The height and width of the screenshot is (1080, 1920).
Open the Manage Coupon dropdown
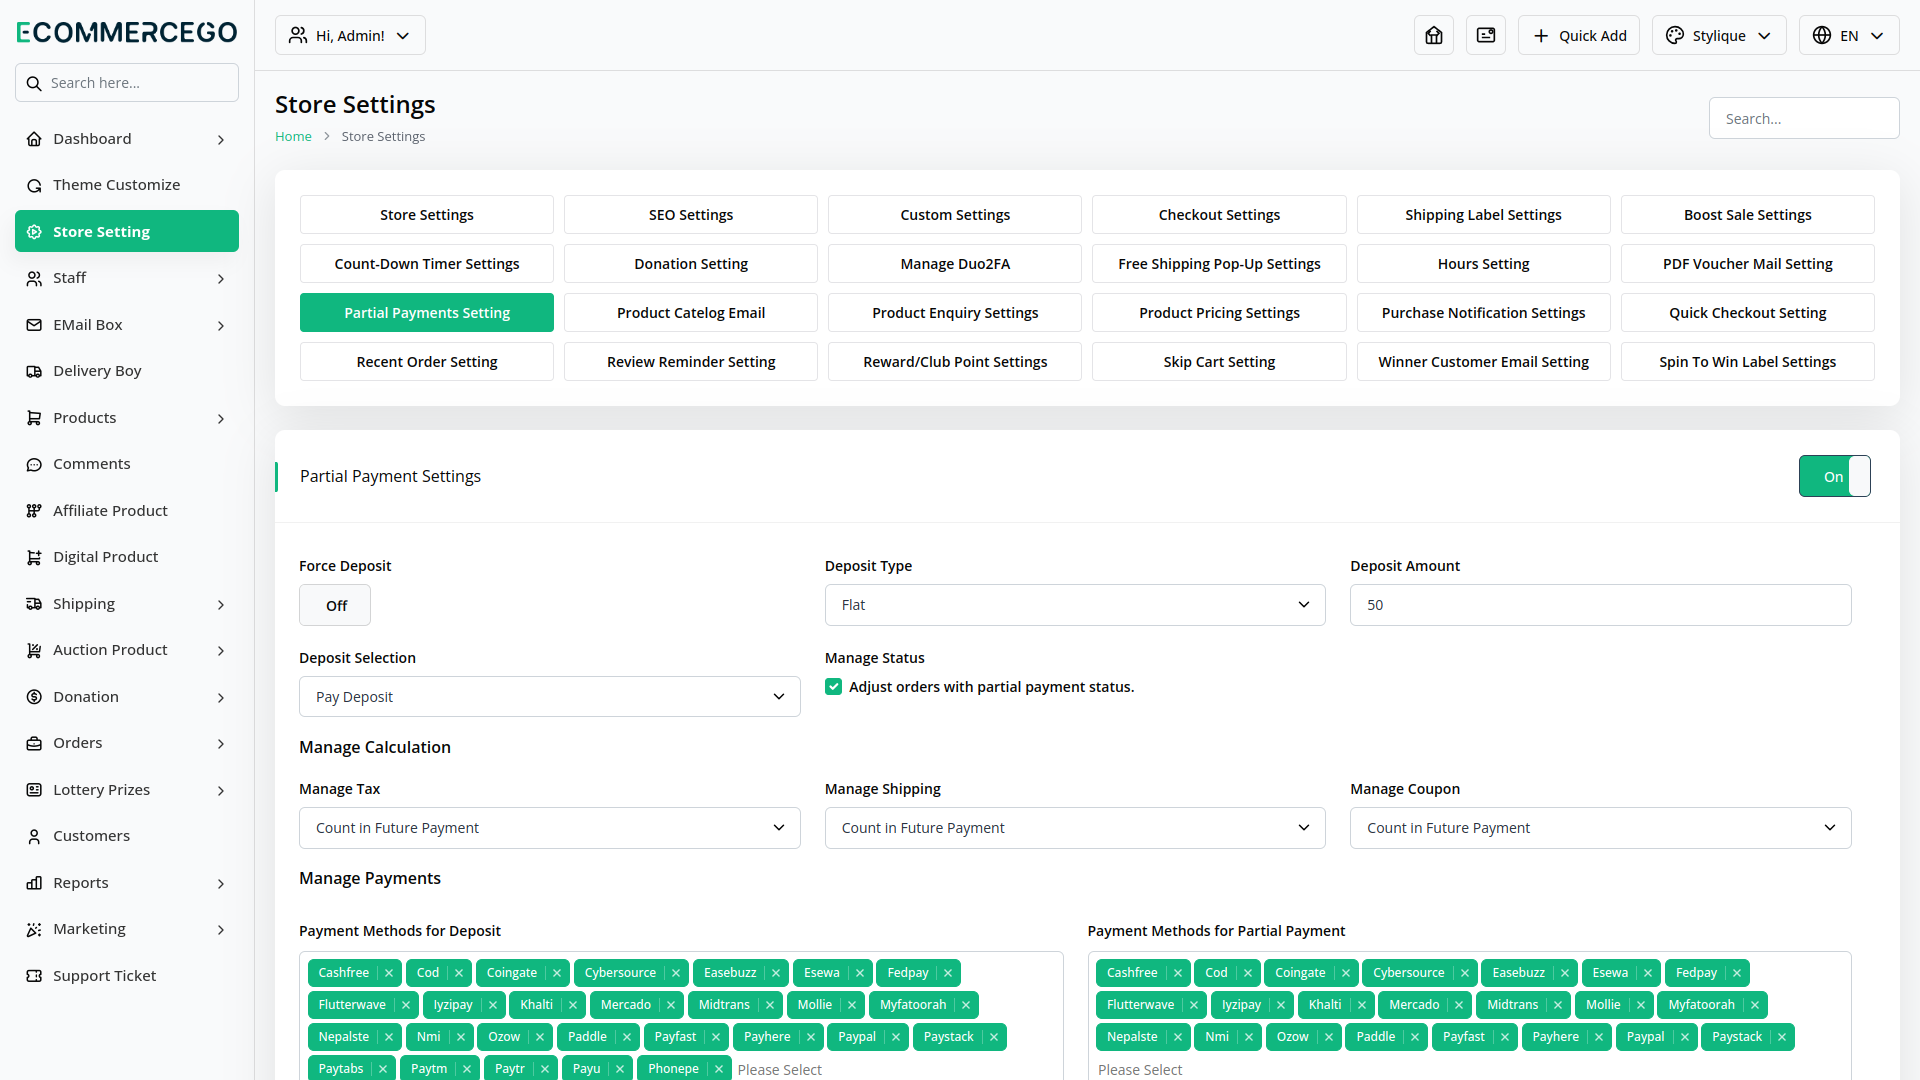tap(1600, 828)
